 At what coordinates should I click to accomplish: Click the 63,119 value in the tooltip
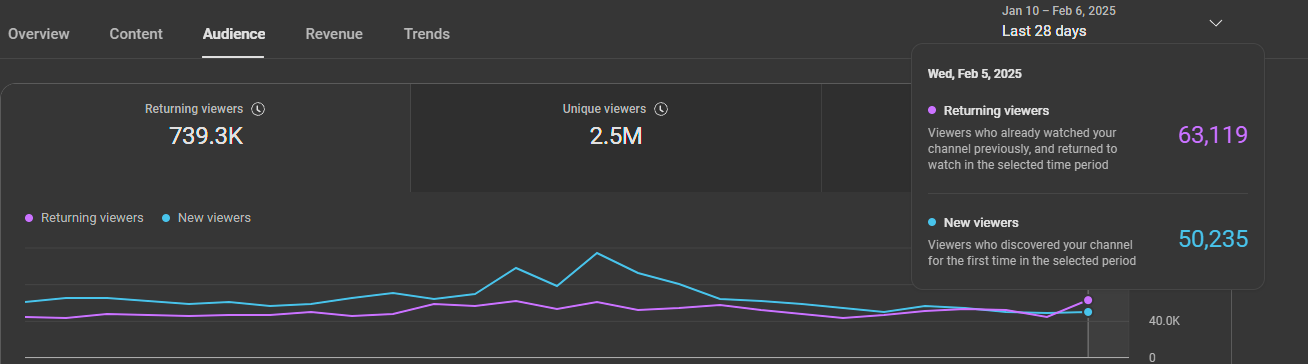(1213, 135)
